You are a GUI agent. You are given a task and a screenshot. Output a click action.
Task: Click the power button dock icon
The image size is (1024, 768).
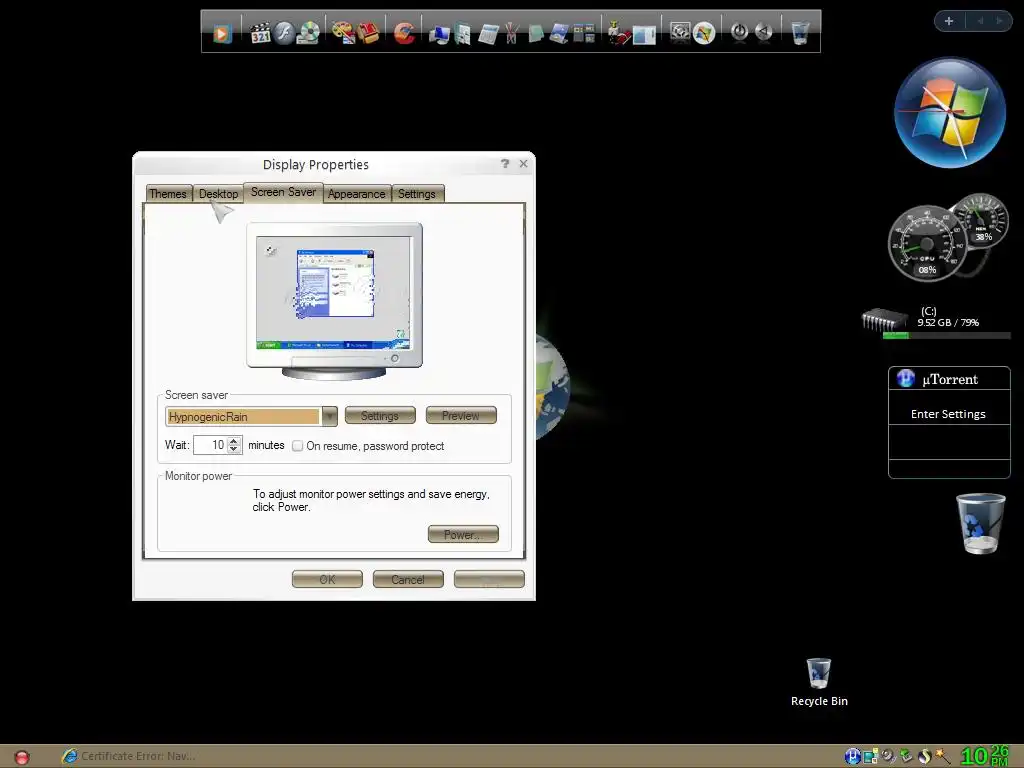click(739, 31)
